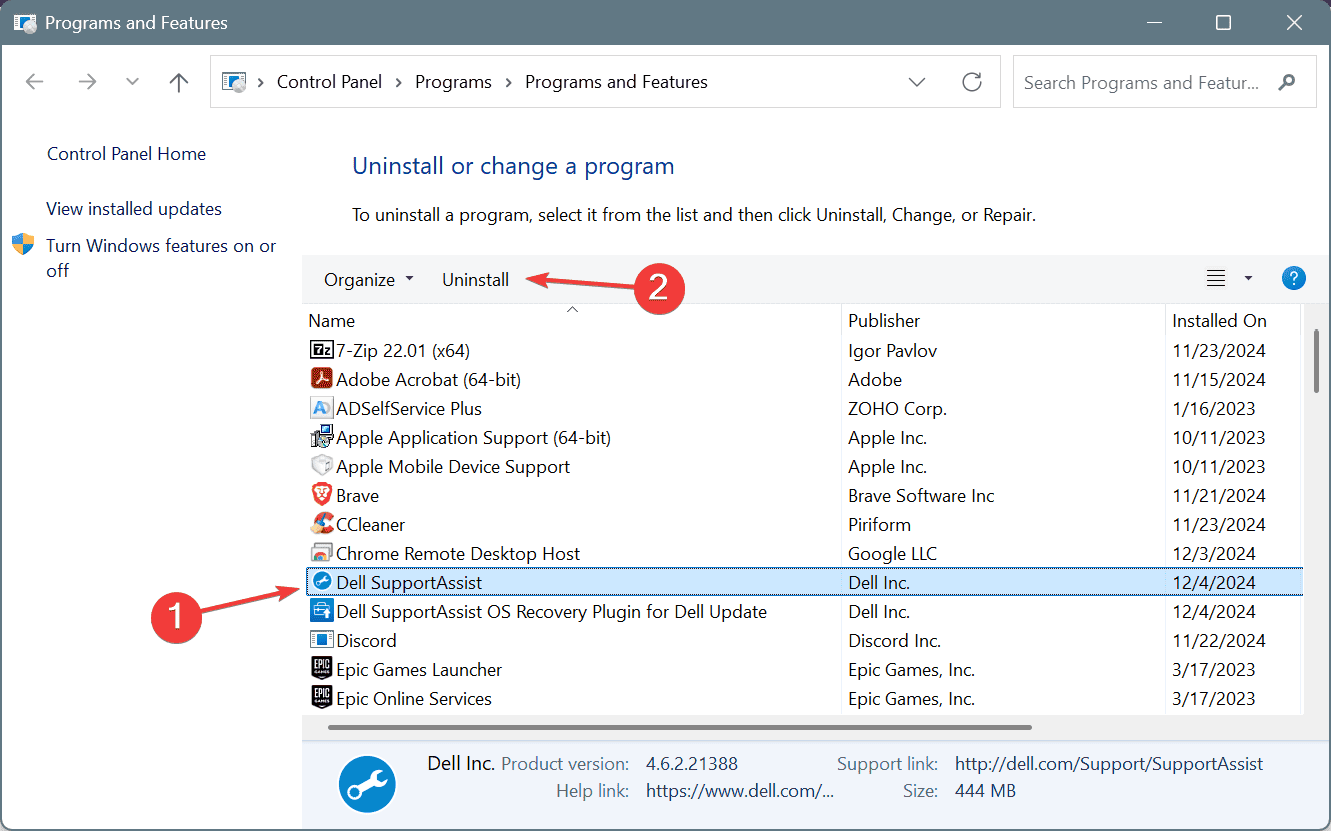Click the Apple Application Support icon
The width and height of the screenshot is (1331, 831).
pos(321,438)
